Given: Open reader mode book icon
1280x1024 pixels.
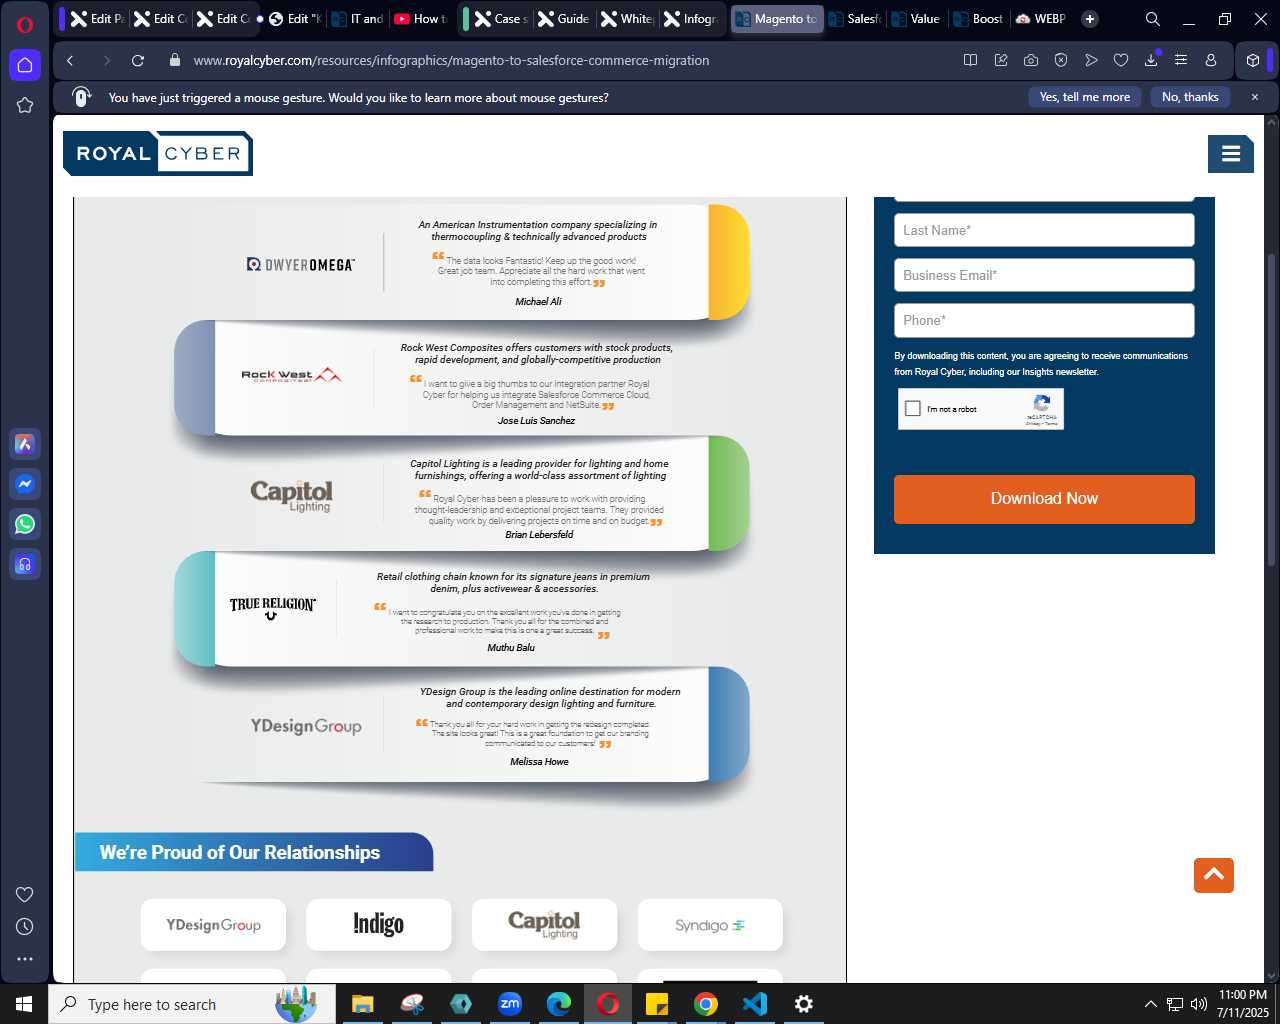Looking at the screenshot, I should 970,60.
